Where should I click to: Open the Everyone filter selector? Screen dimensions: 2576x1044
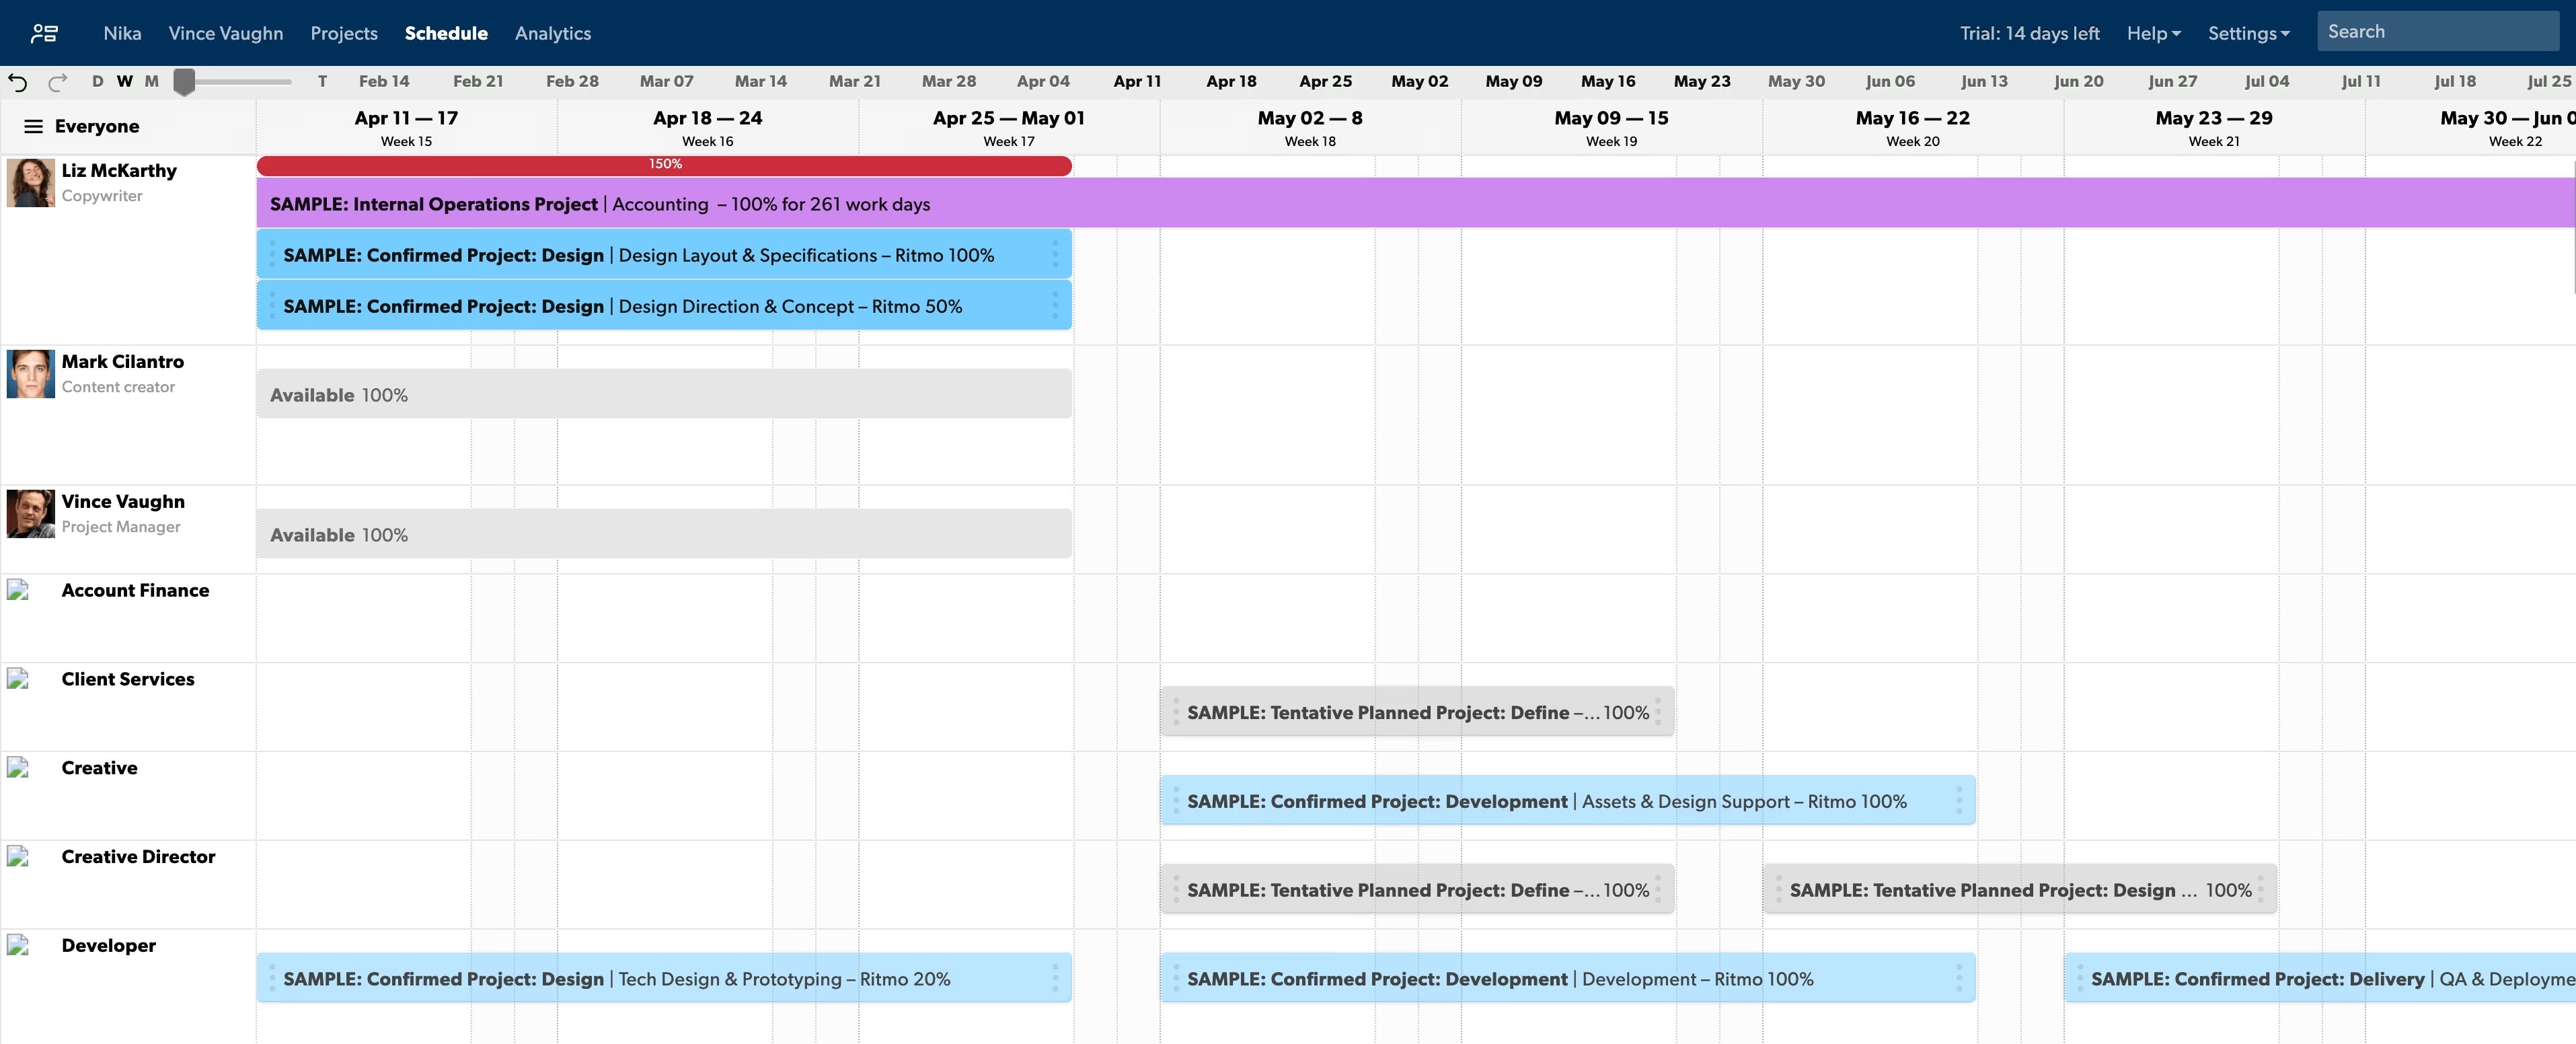point(97,127)
